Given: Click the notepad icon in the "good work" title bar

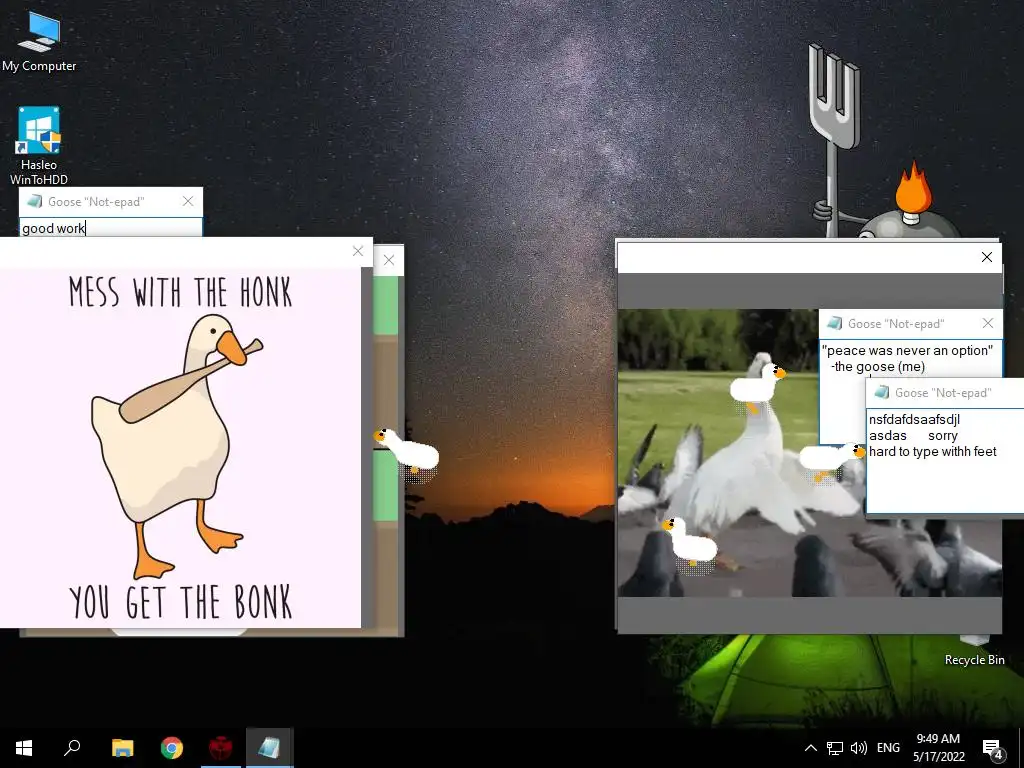Looking at the screenshot, I should coord(35,202).
